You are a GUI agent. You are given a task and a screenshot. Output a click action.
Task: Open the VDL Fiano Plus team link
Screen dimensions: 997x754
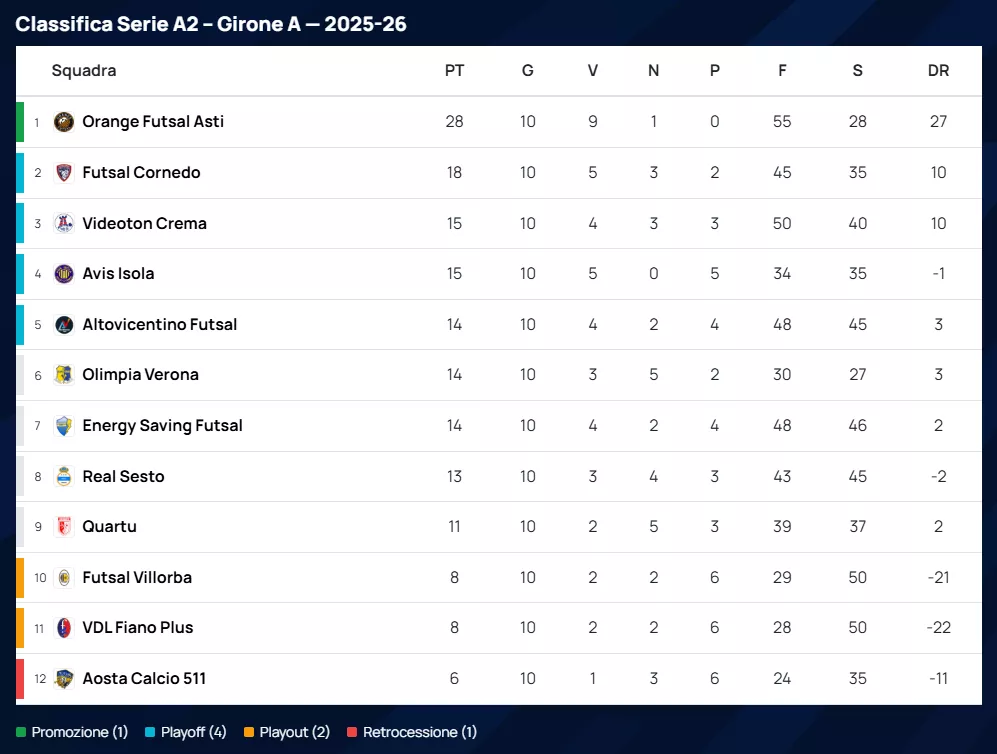pyautogui.click(x=138, y=628)
